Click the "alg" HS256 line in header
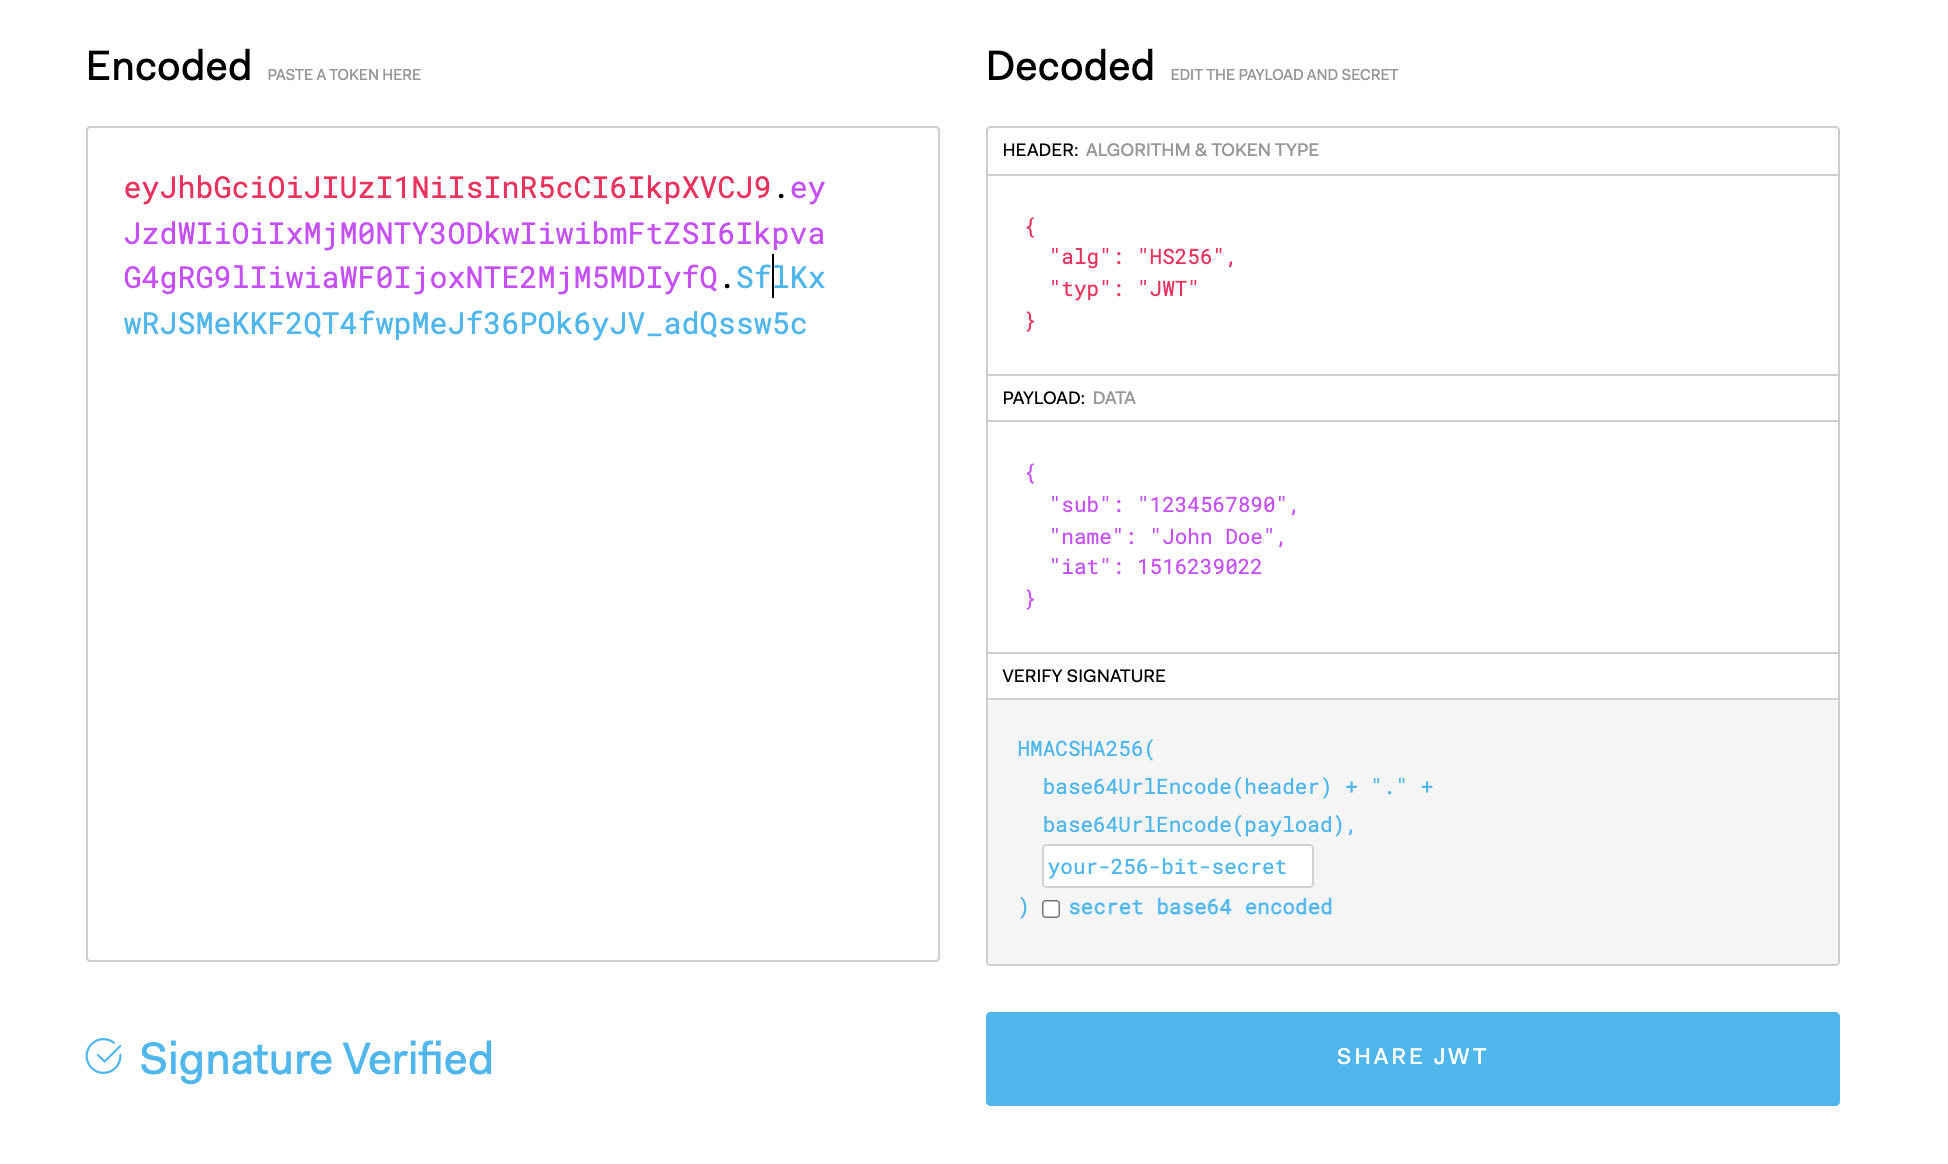 click(1141, 257)
